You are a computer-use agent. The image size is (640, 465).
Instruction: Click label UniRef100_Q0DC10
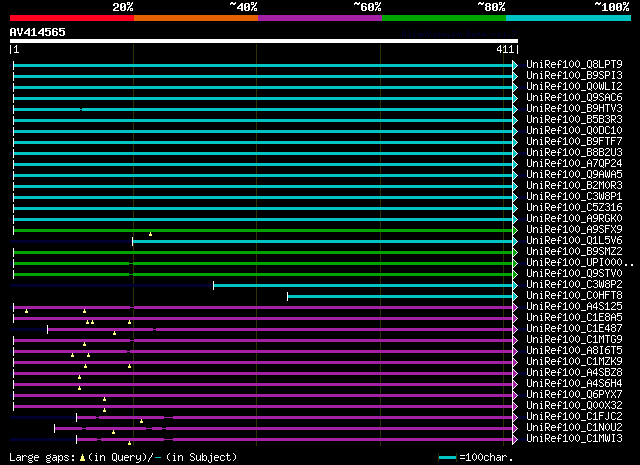(x=574, y=131)
